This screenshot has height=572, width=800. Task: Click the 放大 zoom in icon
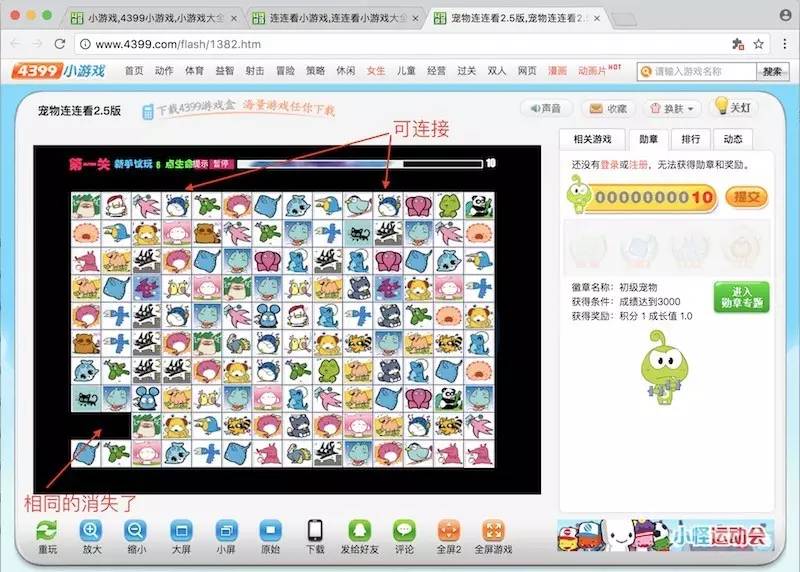[91, 531]
